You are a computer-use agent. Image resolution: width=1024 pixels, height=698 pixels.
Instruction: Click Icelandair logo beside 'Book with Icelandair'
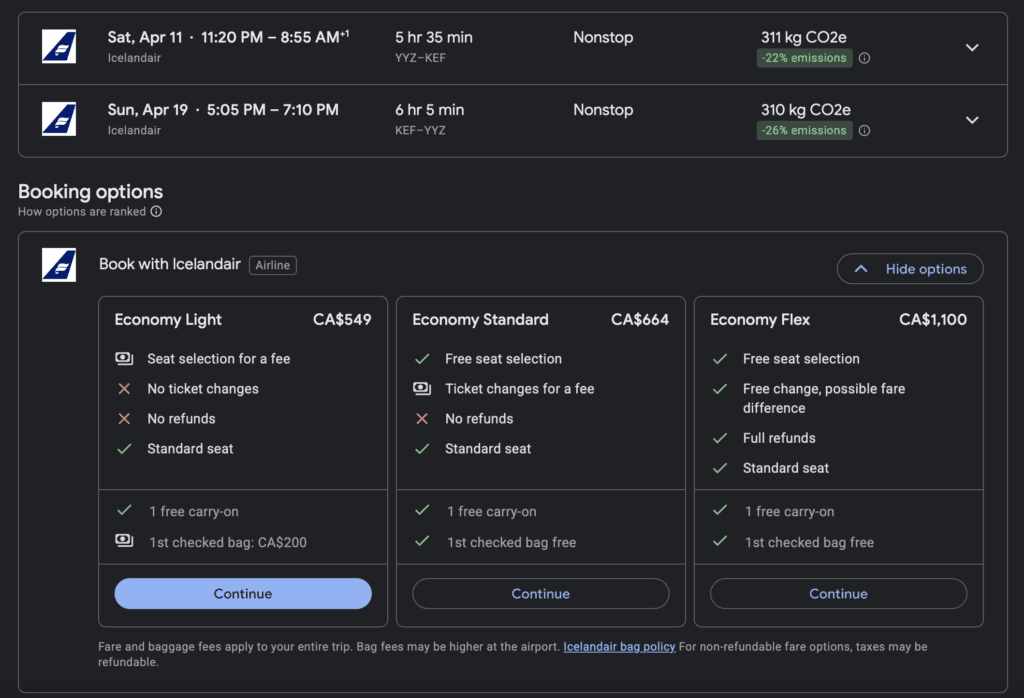(59, 265)
